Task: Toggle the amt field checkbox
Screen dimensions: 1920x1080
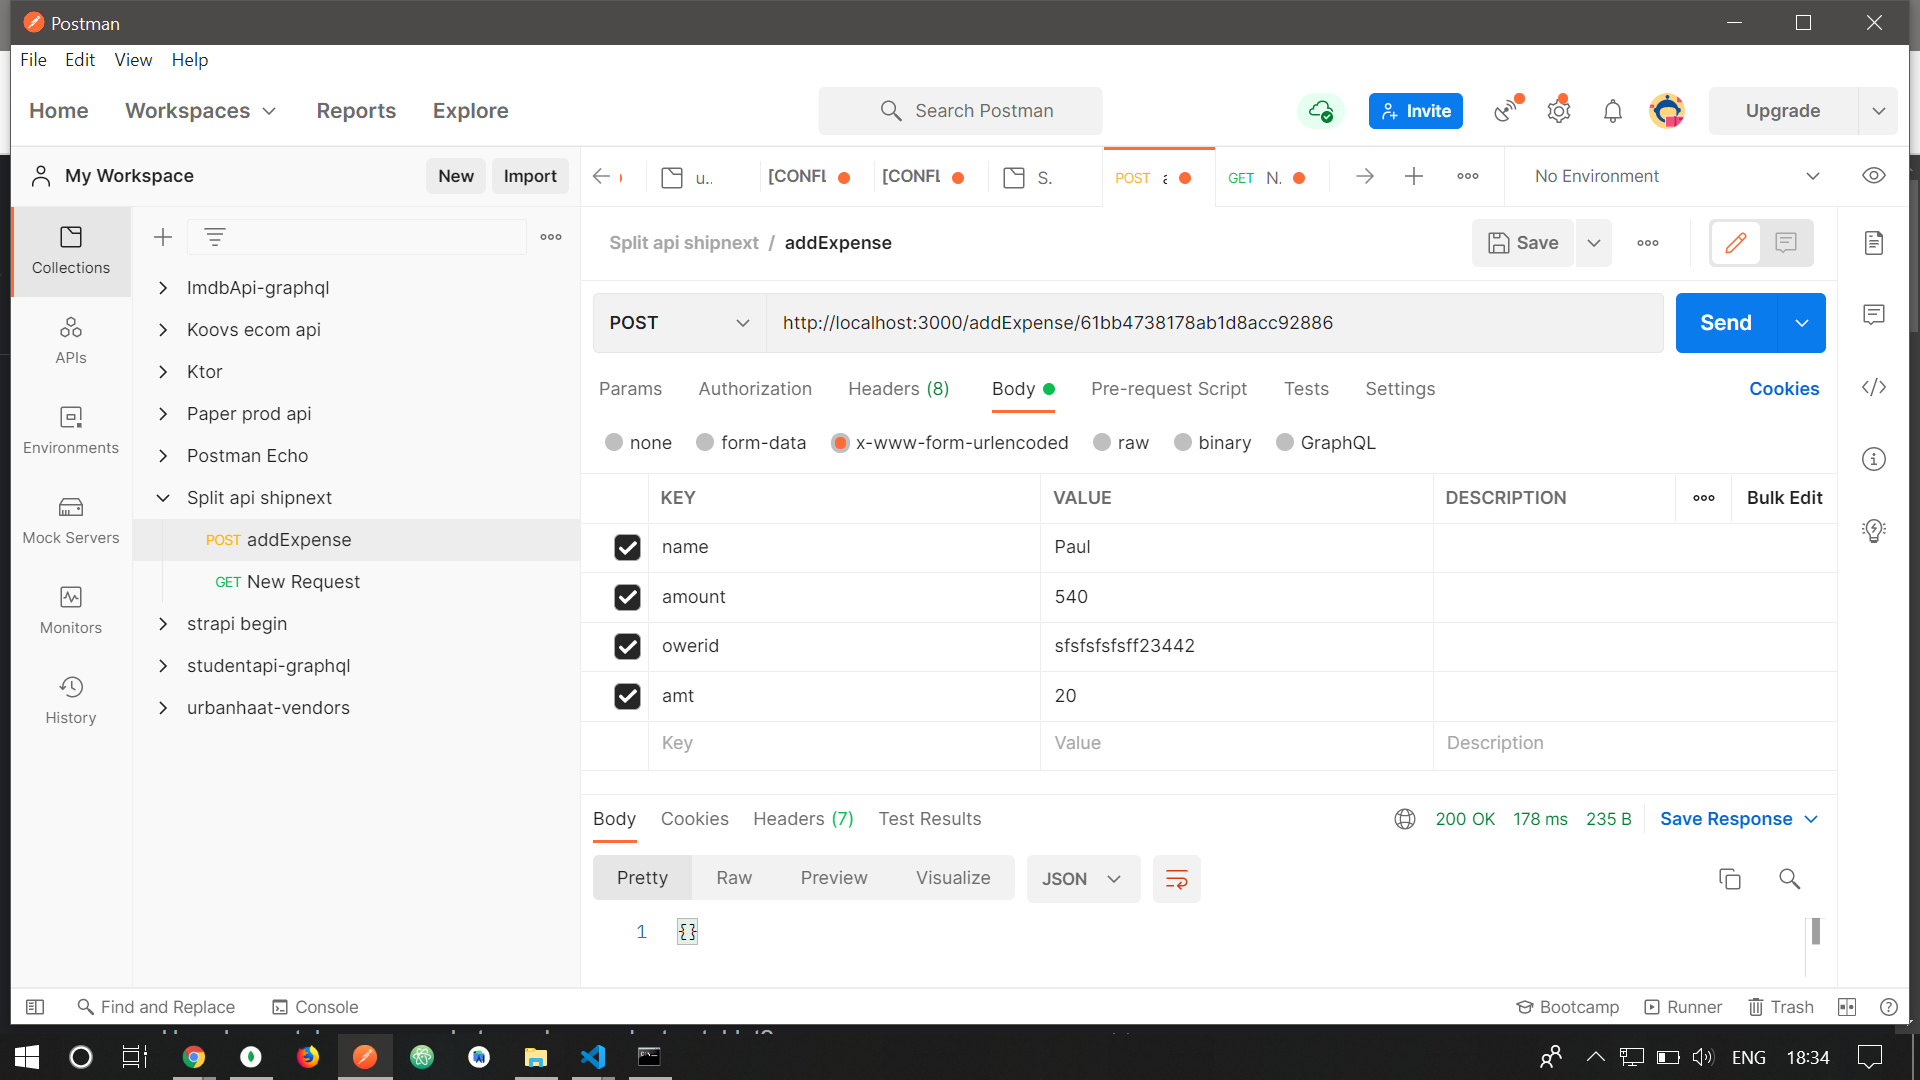Action: point(628,695)
